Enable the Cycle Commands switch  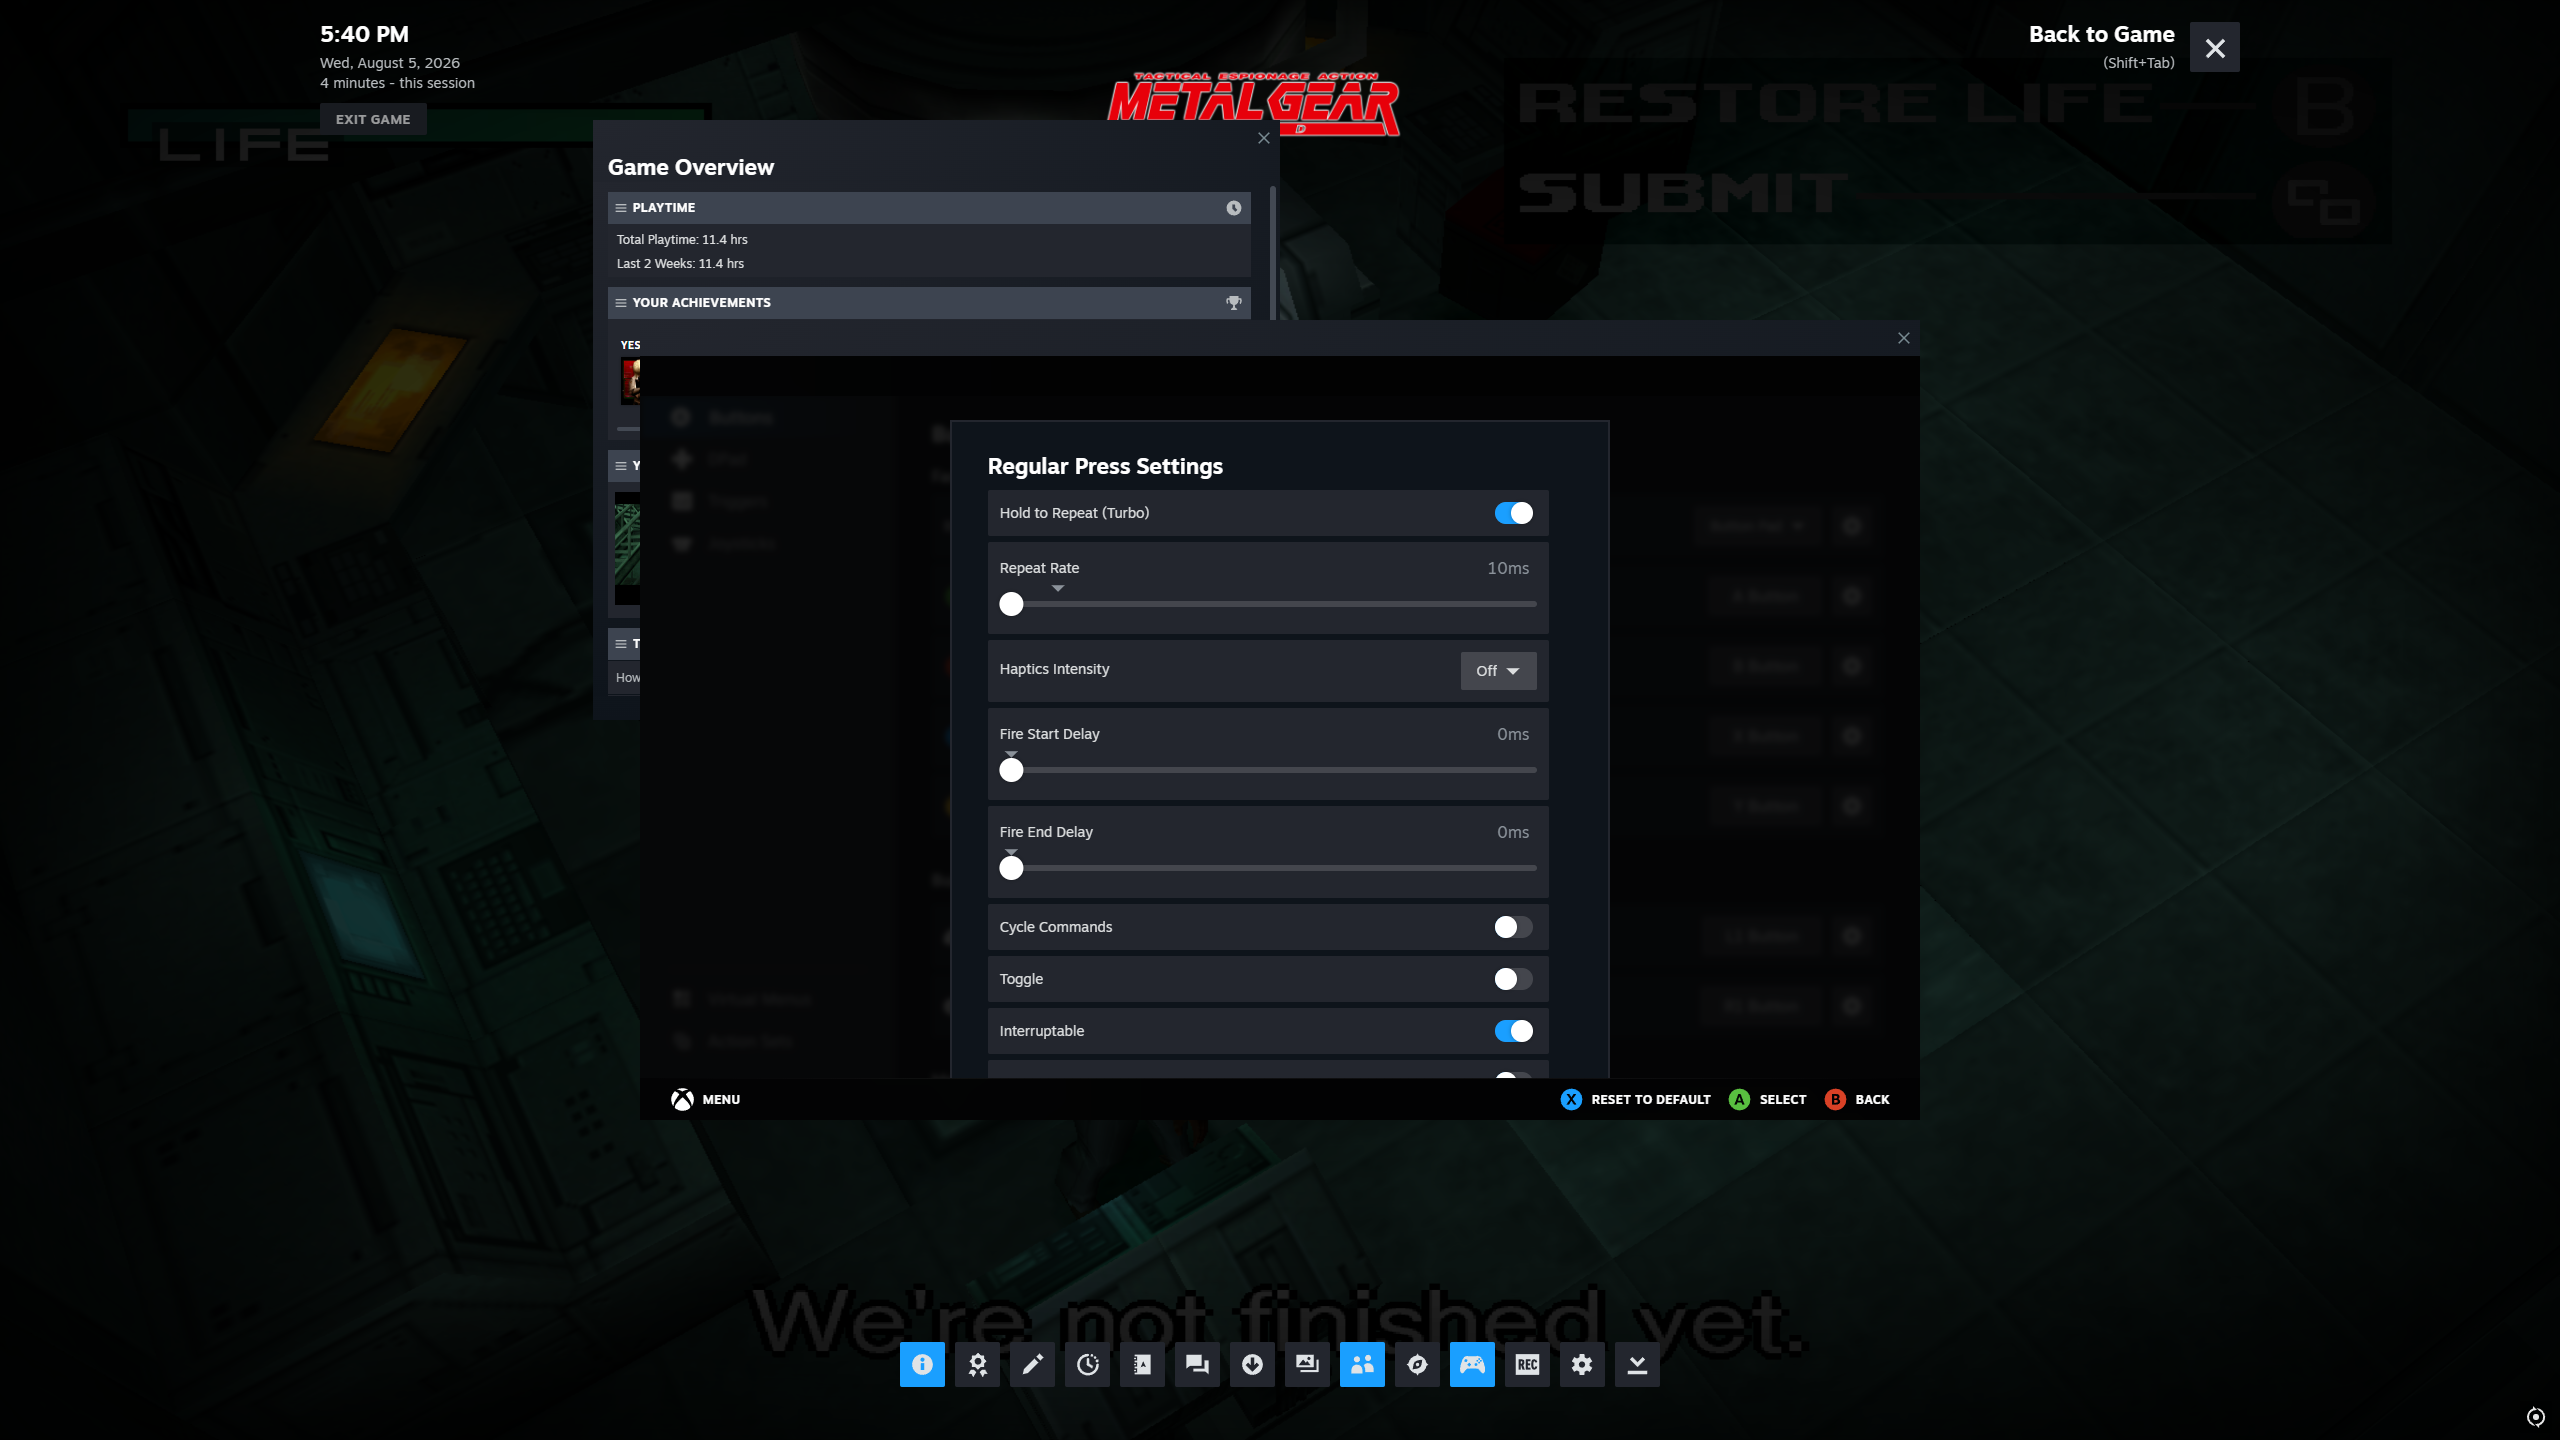point(1513,927)
